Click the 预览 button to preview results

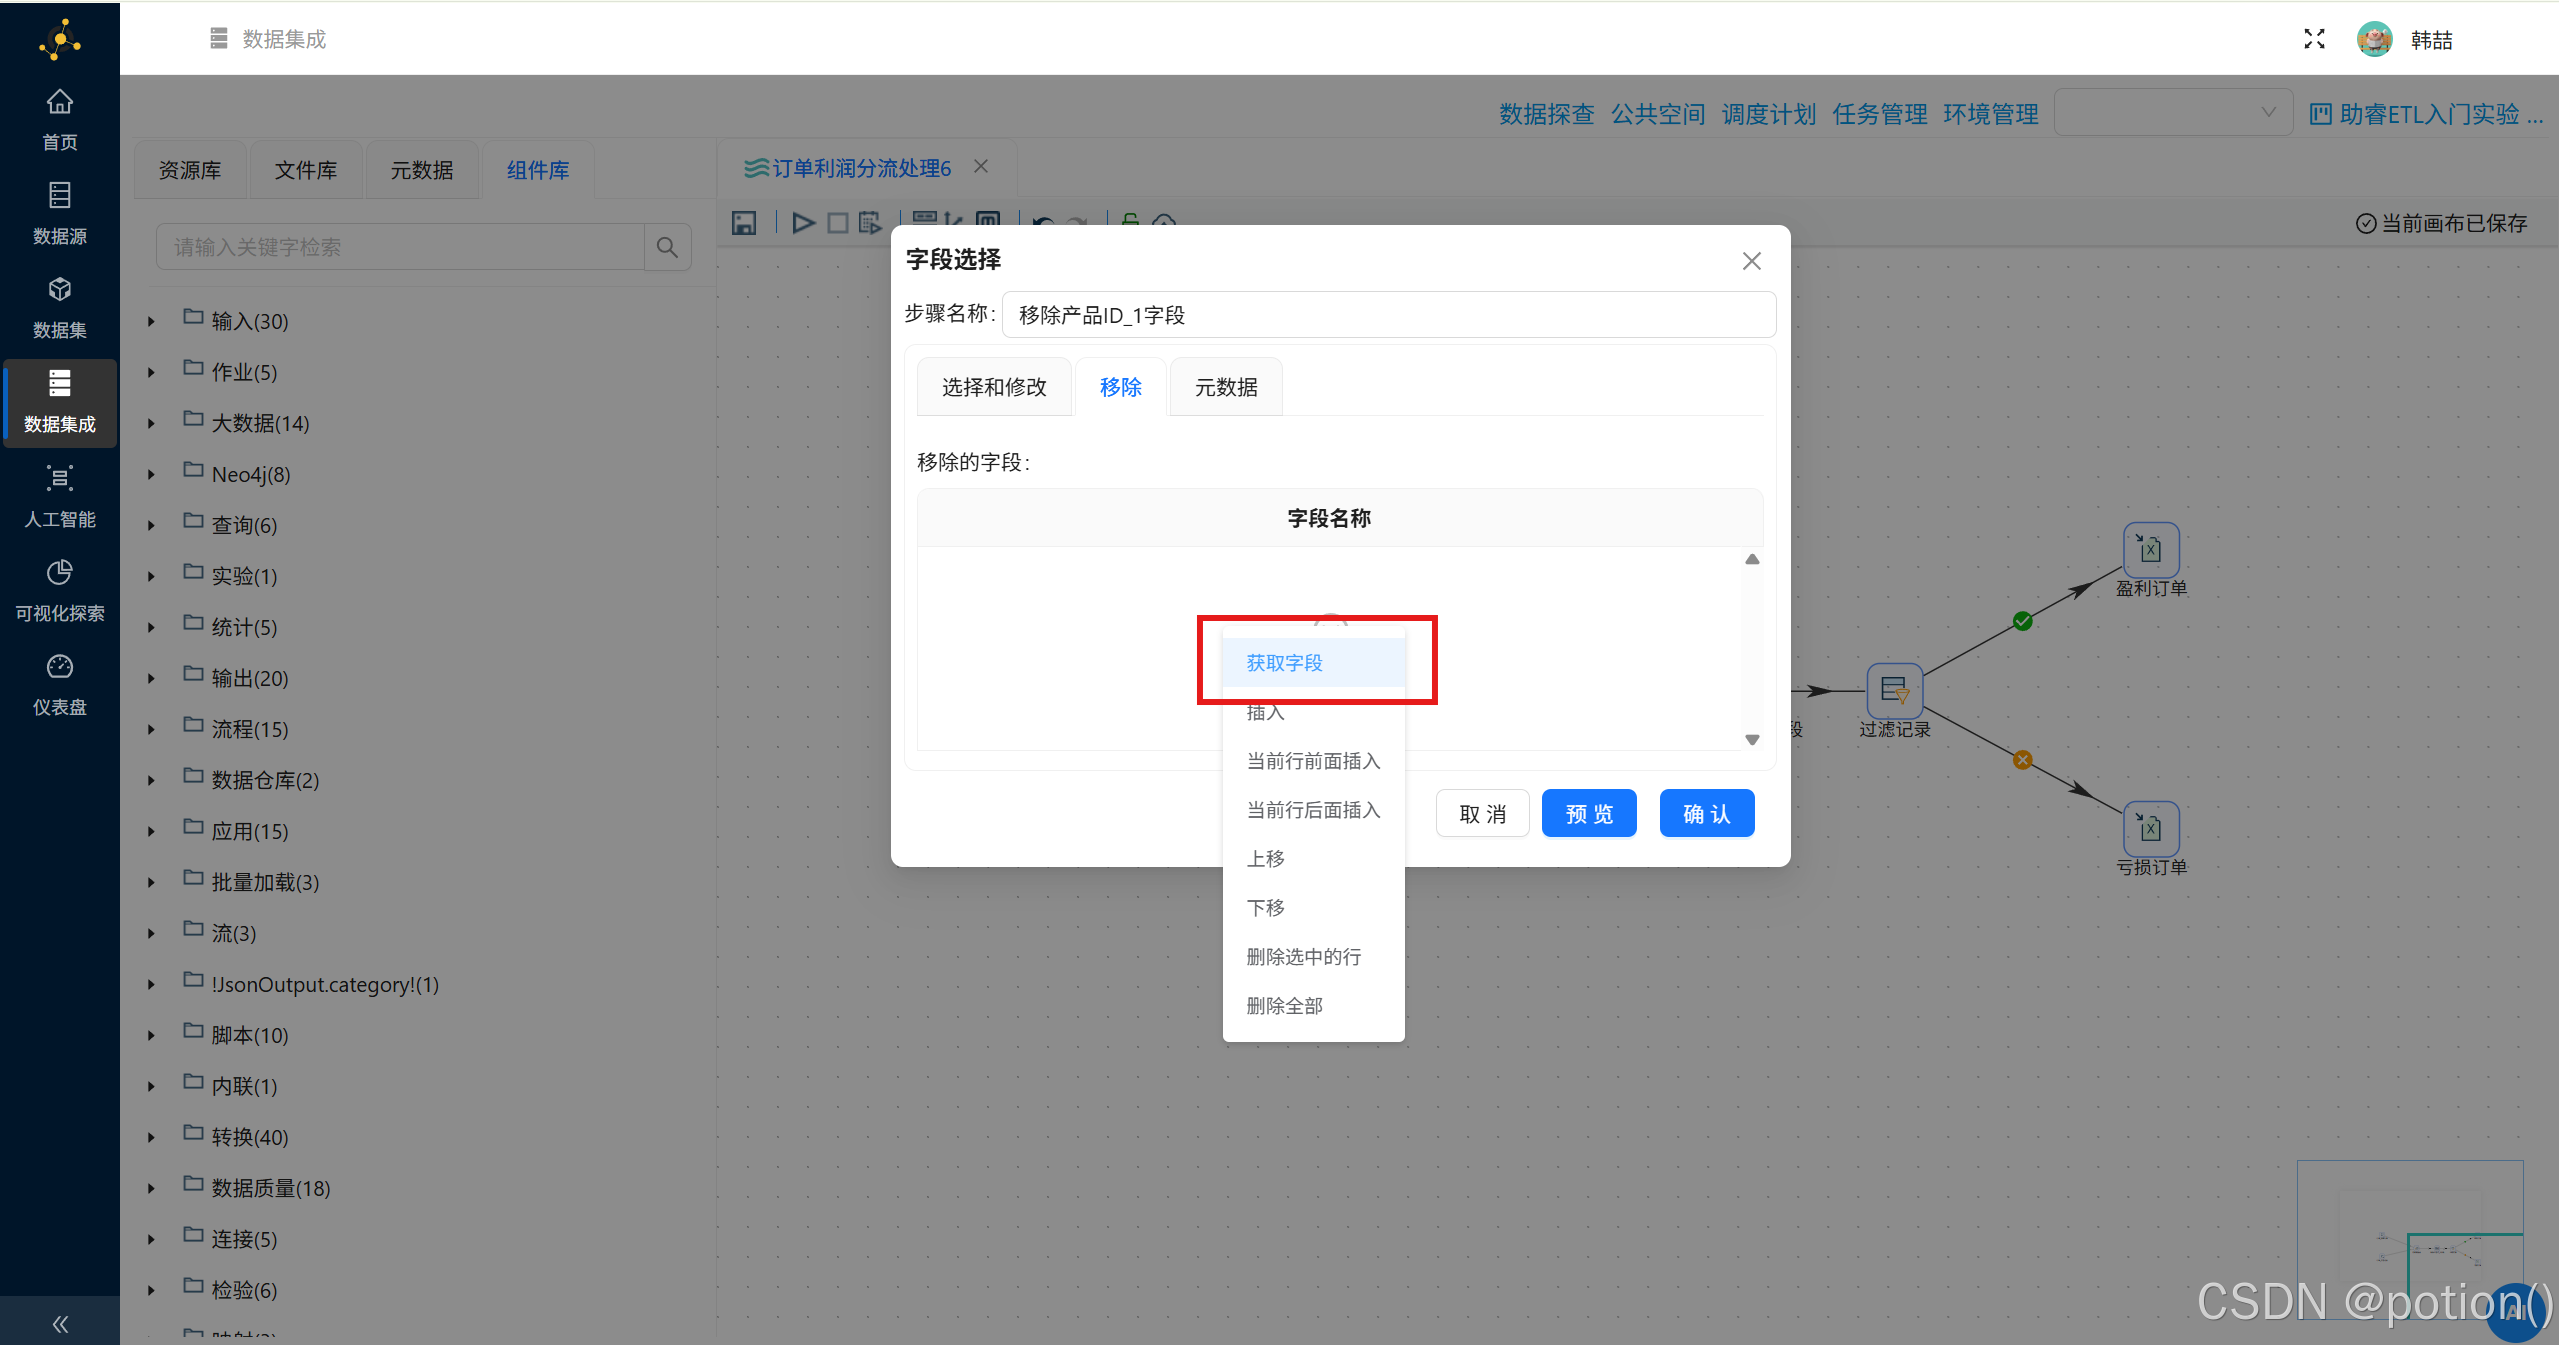click(x=1588, y=813)
